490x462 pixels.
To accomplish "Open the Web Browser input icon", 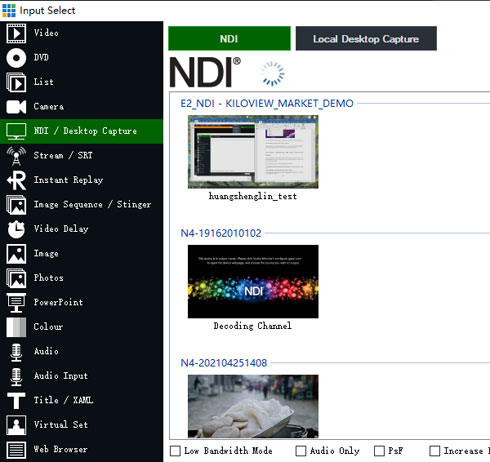I will pyautogui.click(x=16, y=449).
